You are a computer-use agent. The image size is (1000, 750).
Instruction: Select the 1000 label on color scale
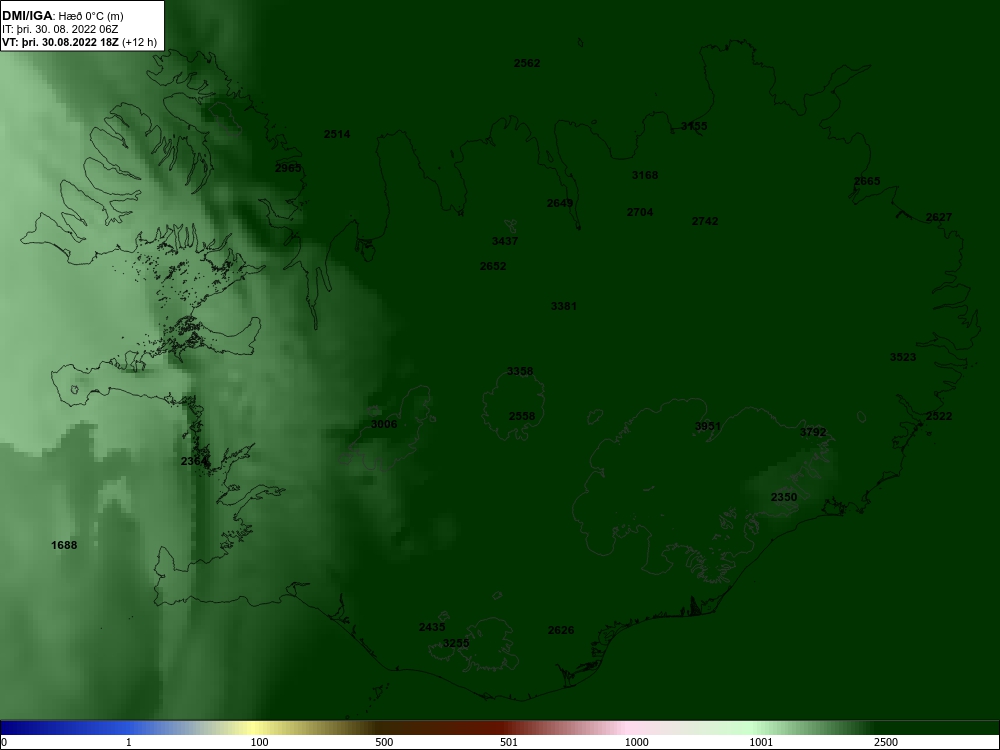pos(636,742)
